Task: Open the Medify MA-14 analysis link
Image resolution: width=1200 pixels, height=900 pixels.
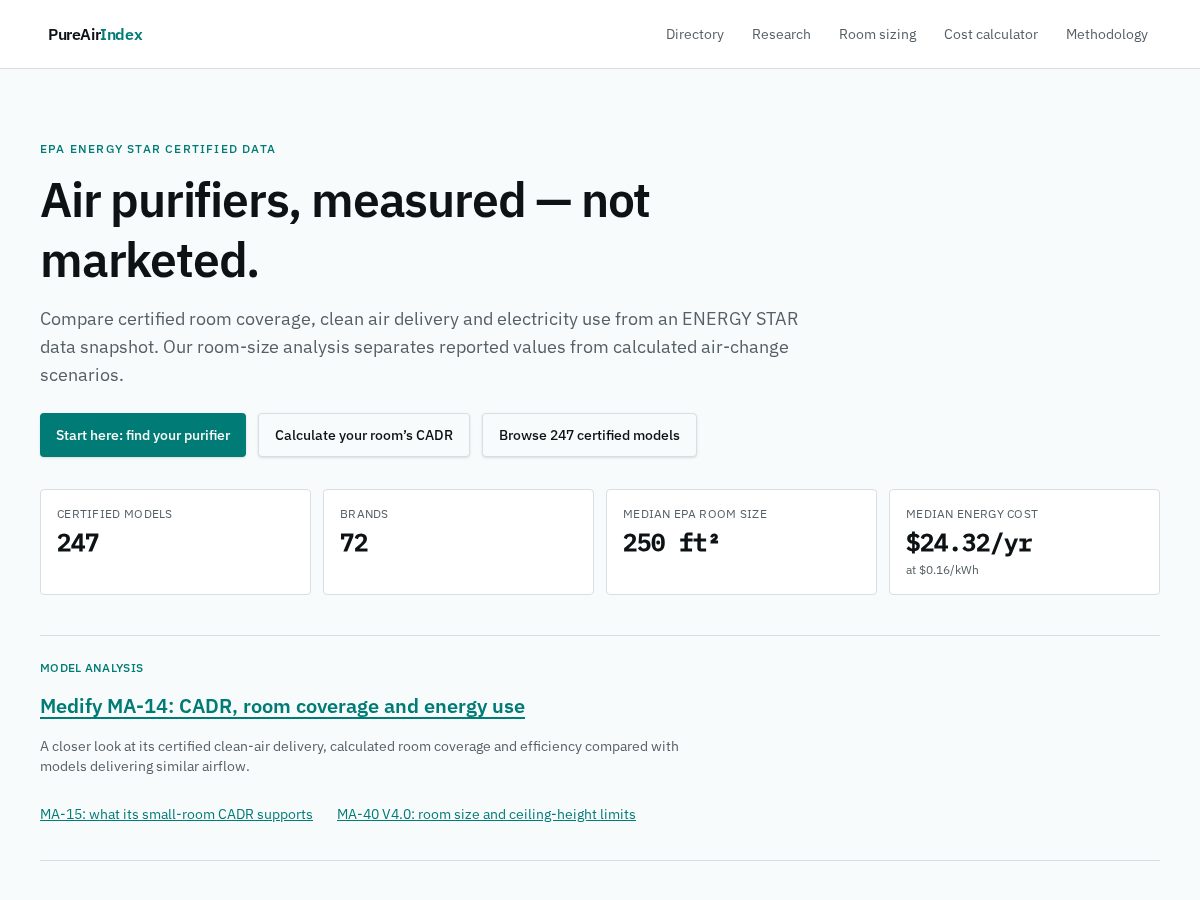Action: [282, 706]
